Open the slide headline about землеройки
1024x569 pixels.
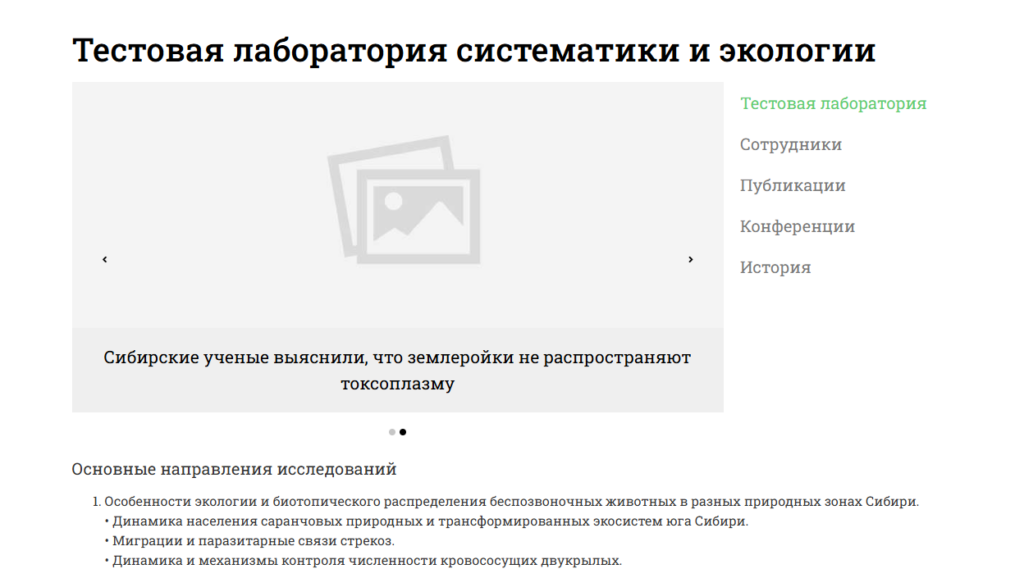(x=397, y=357)
